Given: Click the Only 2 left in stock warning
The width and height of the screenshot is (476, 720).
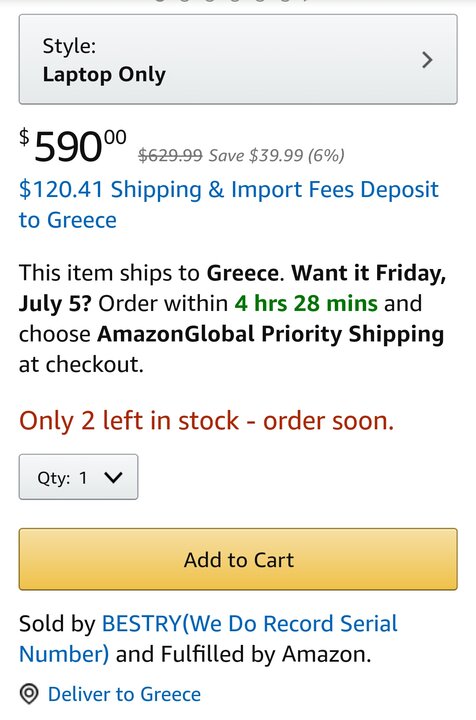Looking at the screenshot, I should (207, 421).
